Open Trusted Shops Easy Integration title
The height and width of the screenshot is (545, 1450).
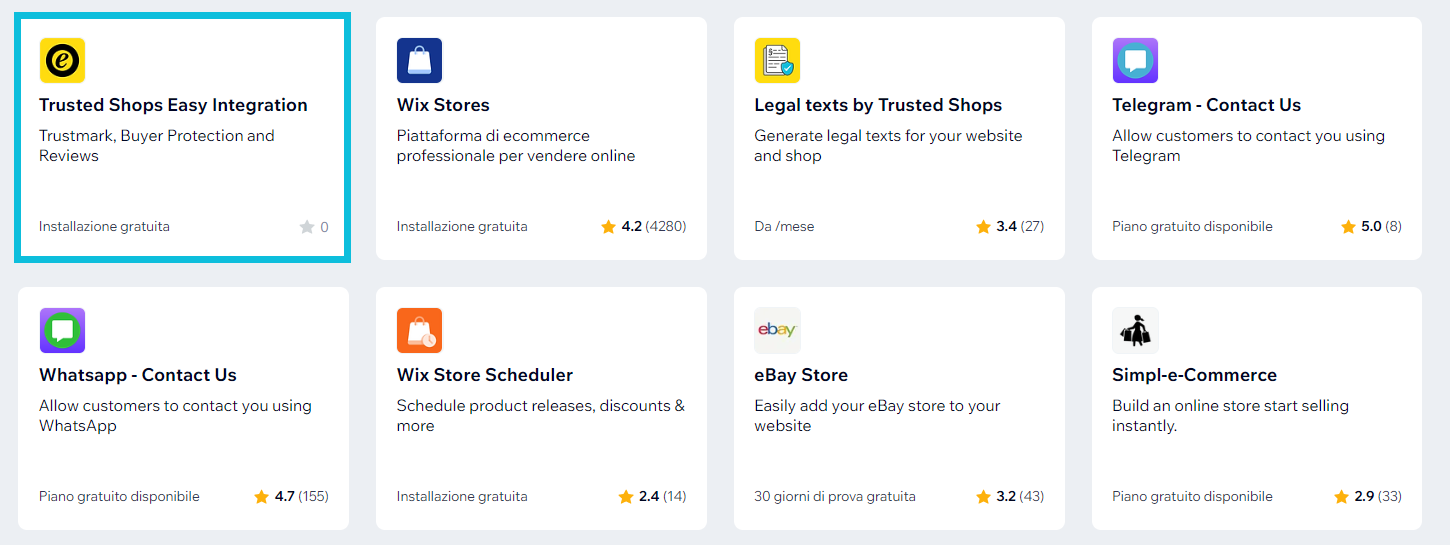(173, 105)
